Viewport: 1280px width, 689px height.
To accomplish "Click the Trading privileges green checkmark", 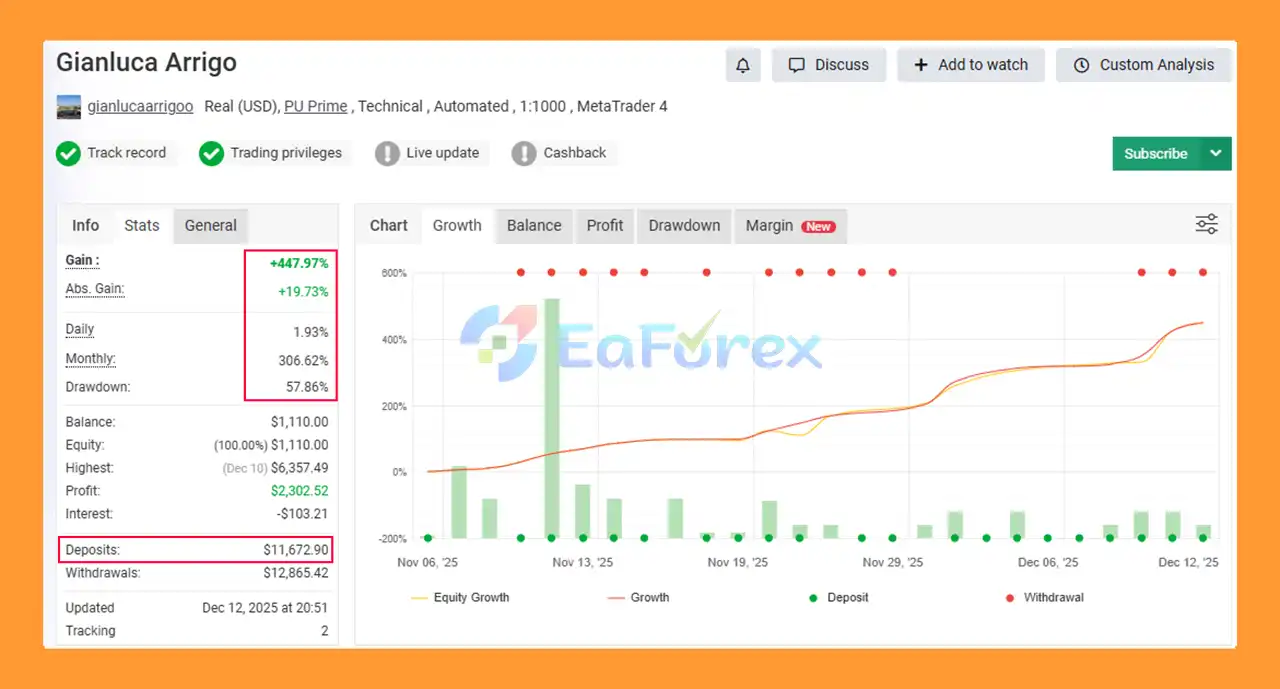I will click(x=211, y=153).
